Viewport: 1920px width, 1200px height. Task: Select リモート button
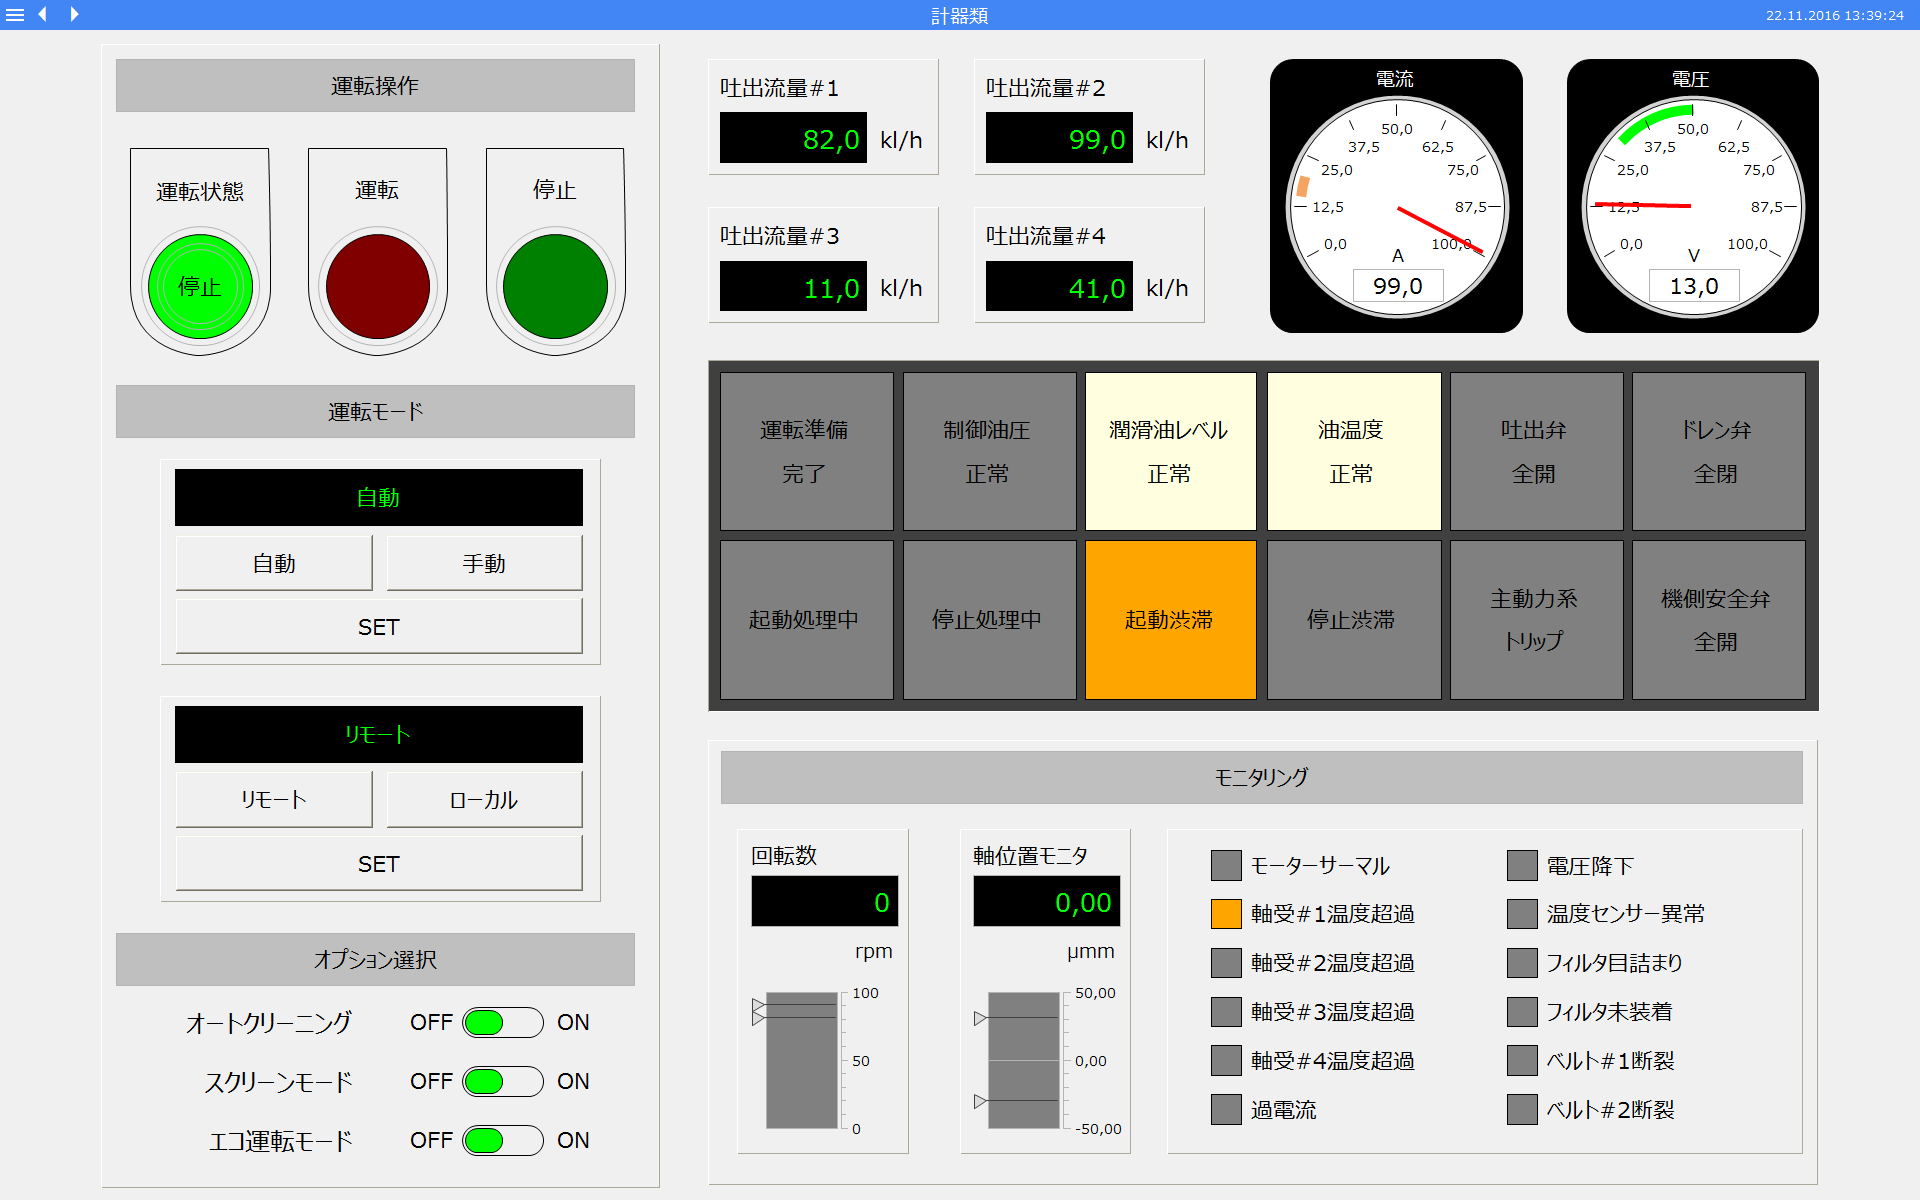pyautogui.click(x=274, y=800)
